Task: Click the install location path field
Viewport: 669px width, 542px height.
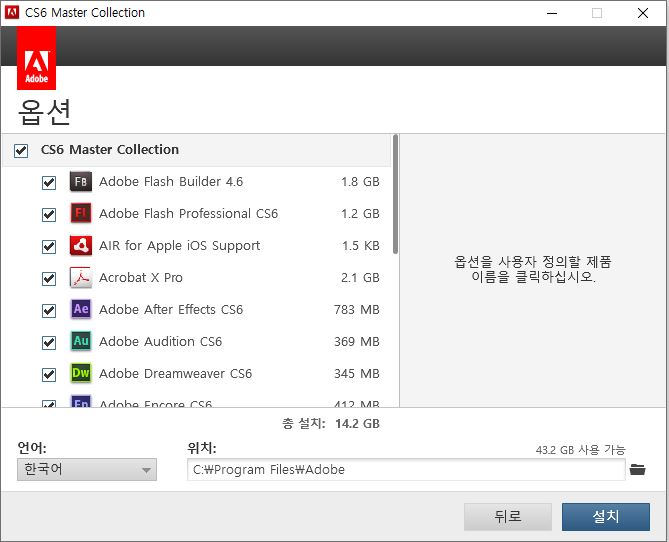Action: coord(406,469)
